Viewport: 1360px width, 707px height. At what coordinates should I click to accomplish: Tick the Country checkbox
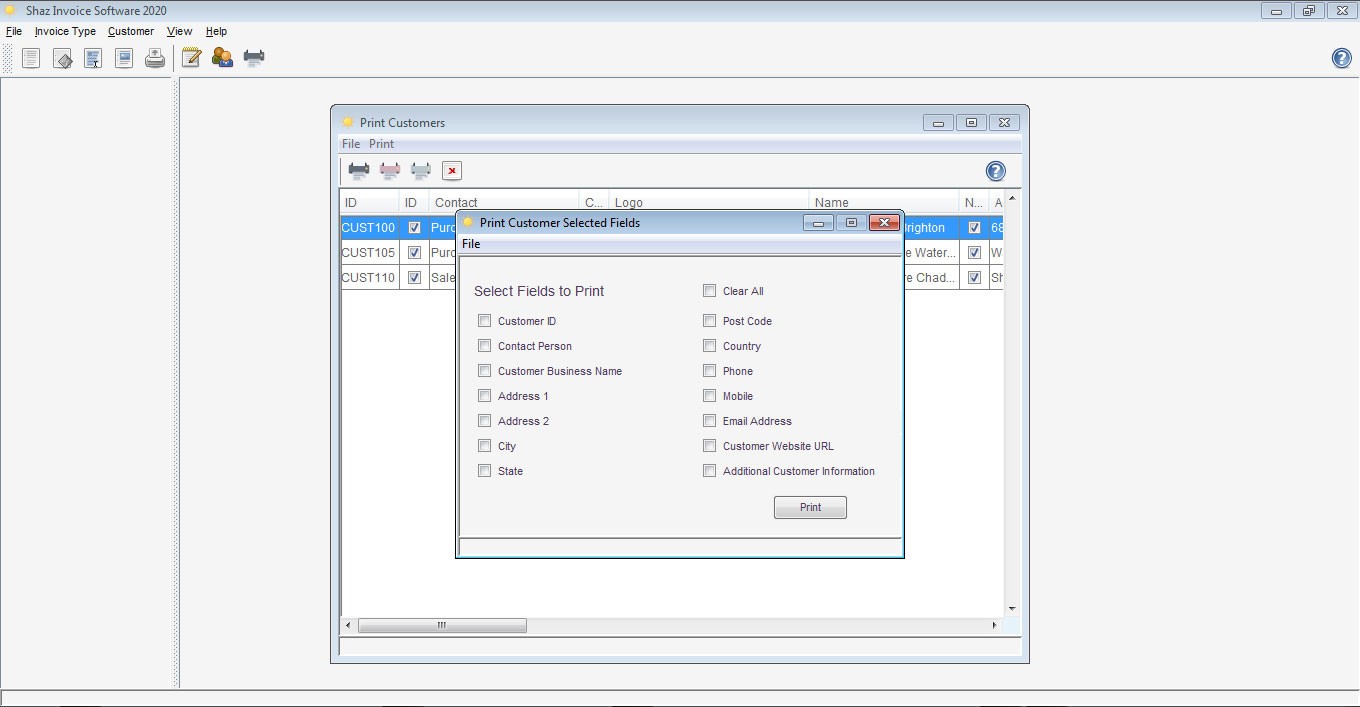[x=710, y=346]
